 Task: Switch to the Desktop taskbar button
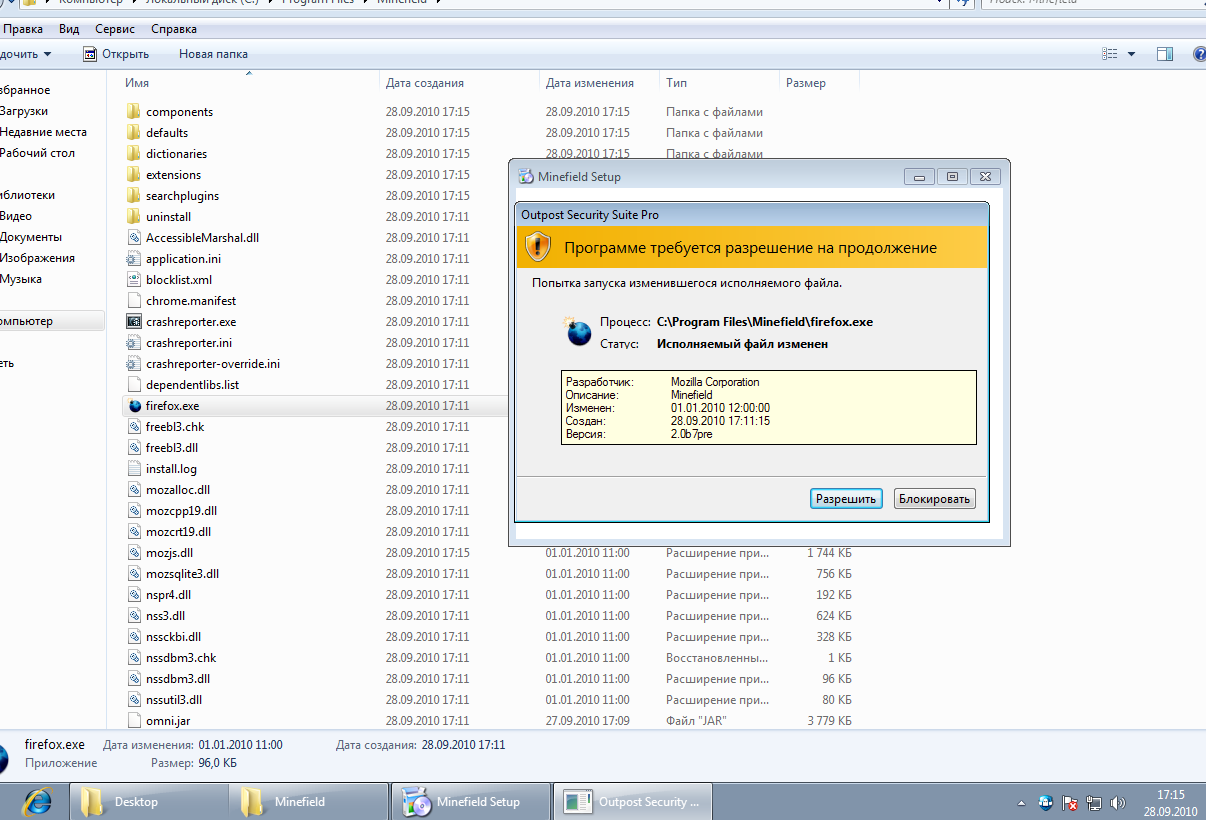tap(149, 802)
